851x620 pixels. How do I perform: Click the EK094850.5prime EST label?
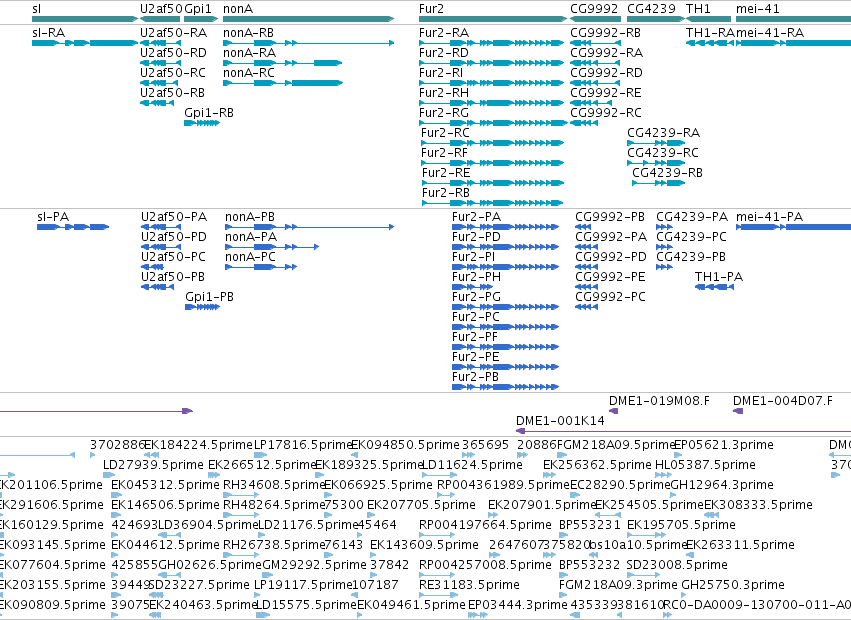coord(405,445)
